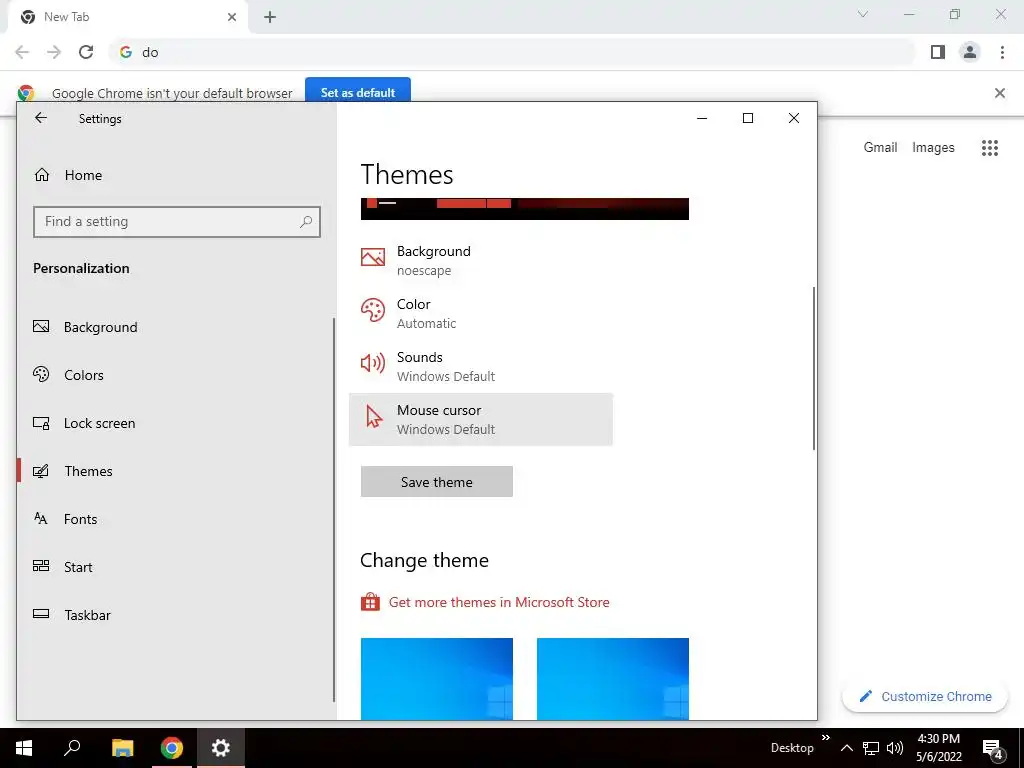Open theme Color Automatic option
The height and width of the screenshot is (768, 1024).
pos(481,313)
